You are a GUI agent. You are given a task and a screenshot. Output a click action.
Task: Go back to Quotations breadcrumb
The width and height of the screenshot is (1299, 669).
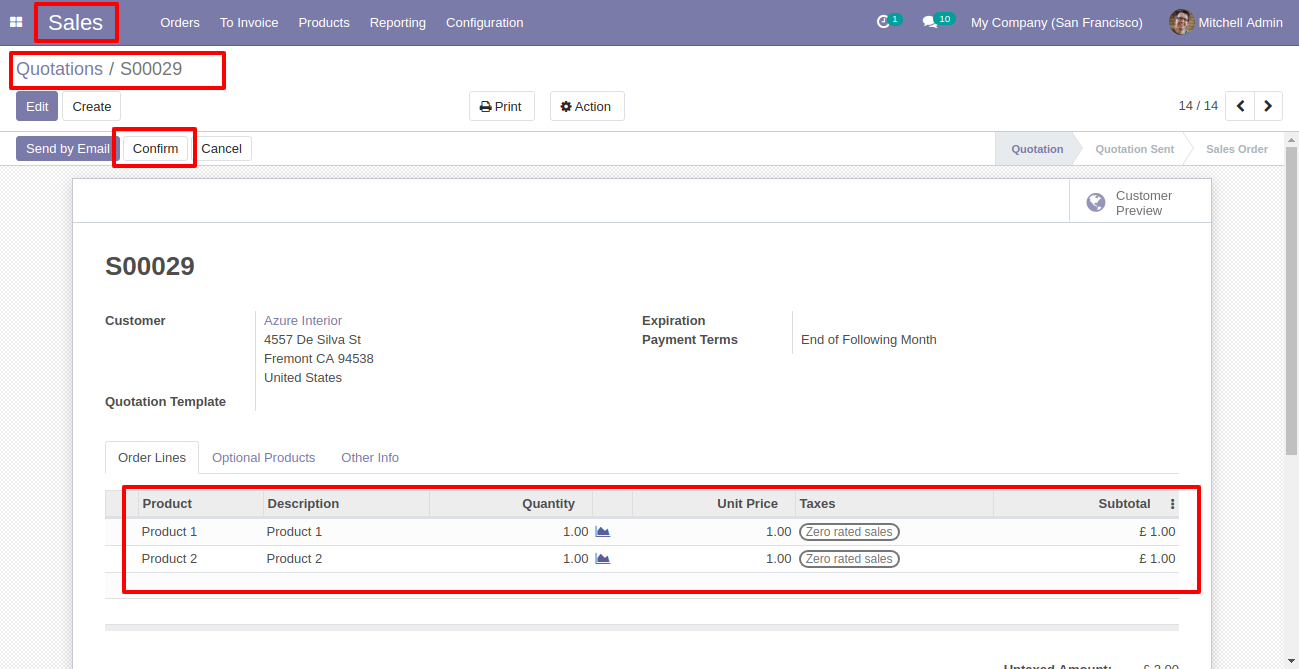coord(59,69)
